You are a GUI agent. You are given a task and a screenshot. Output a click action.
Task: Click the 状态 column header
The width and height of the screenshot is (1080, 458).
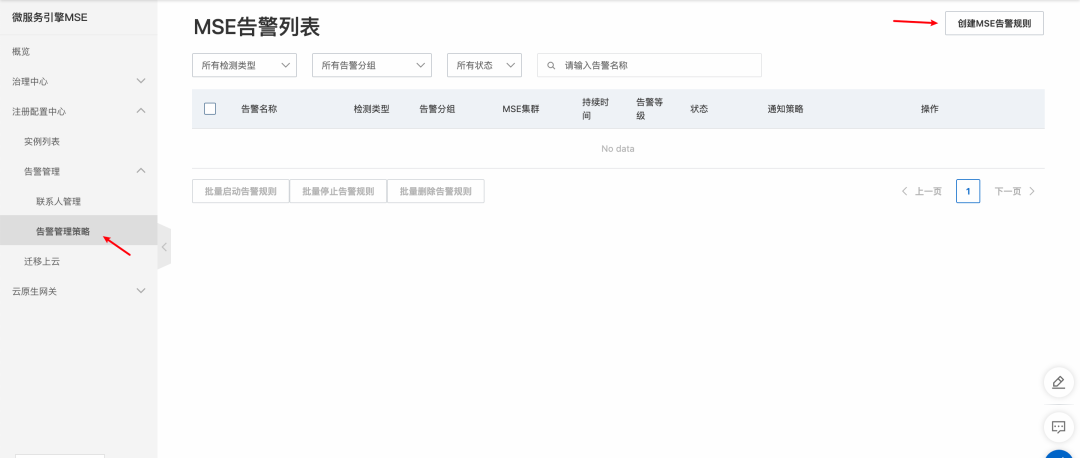point(699,109)
